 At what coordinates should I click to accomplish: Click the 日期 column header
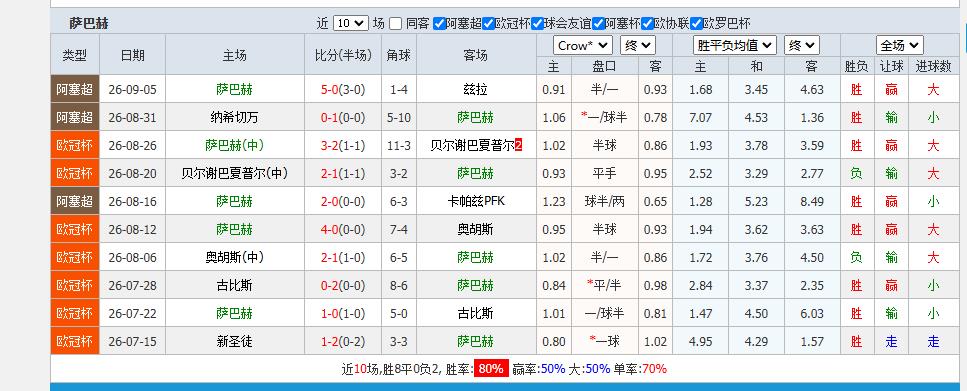click(133, 55)
